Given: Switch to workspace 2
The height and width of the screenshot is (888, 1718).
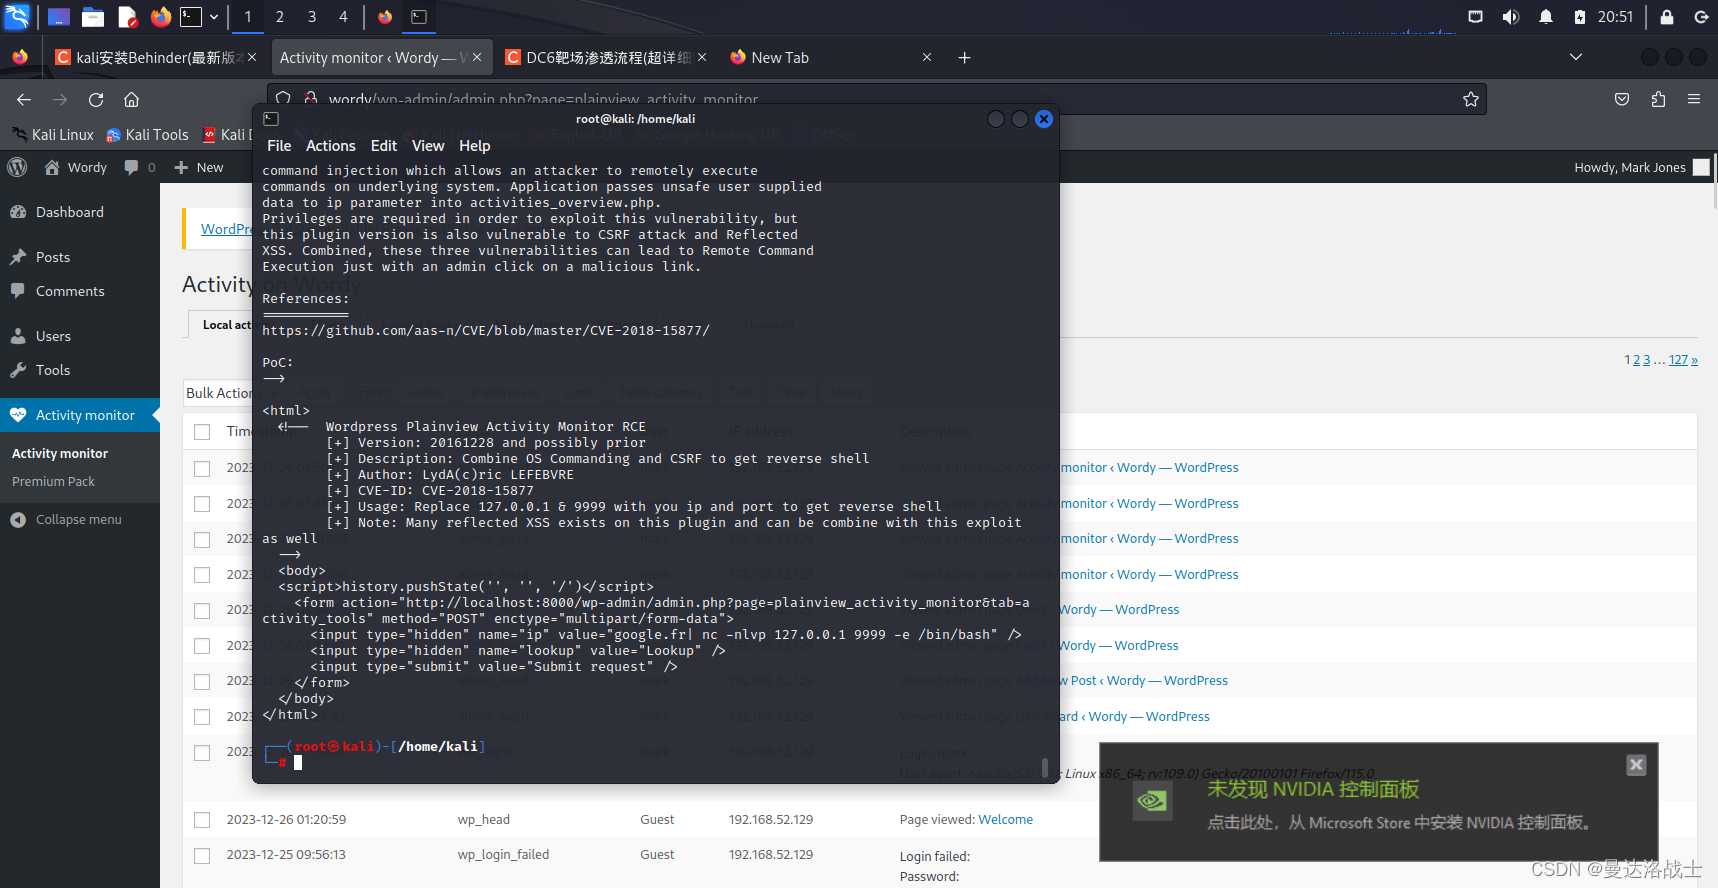Looking at the screenshot, I should click(280, 17).
